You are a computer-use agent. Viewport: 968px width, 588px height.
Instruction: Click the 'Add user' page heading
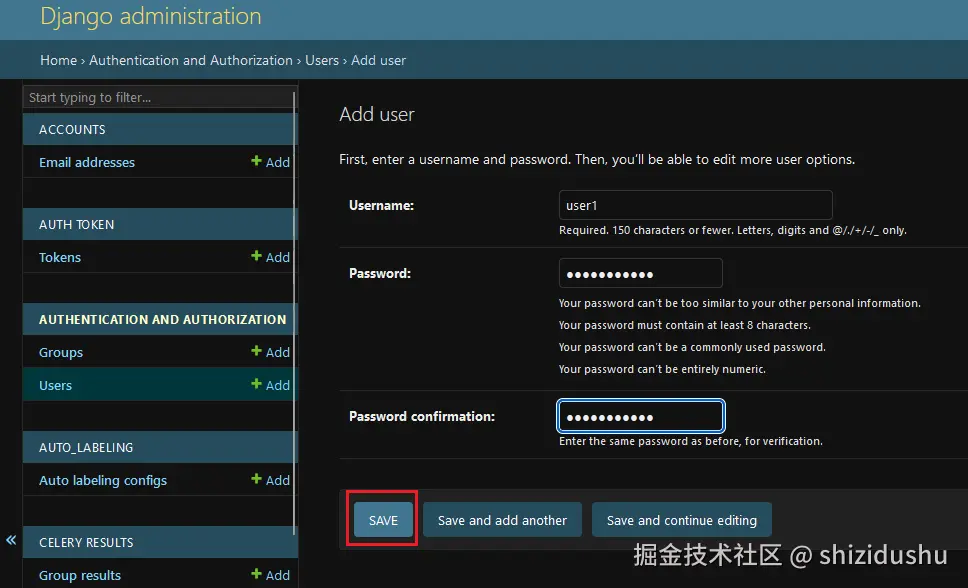(x=377, y=114)
